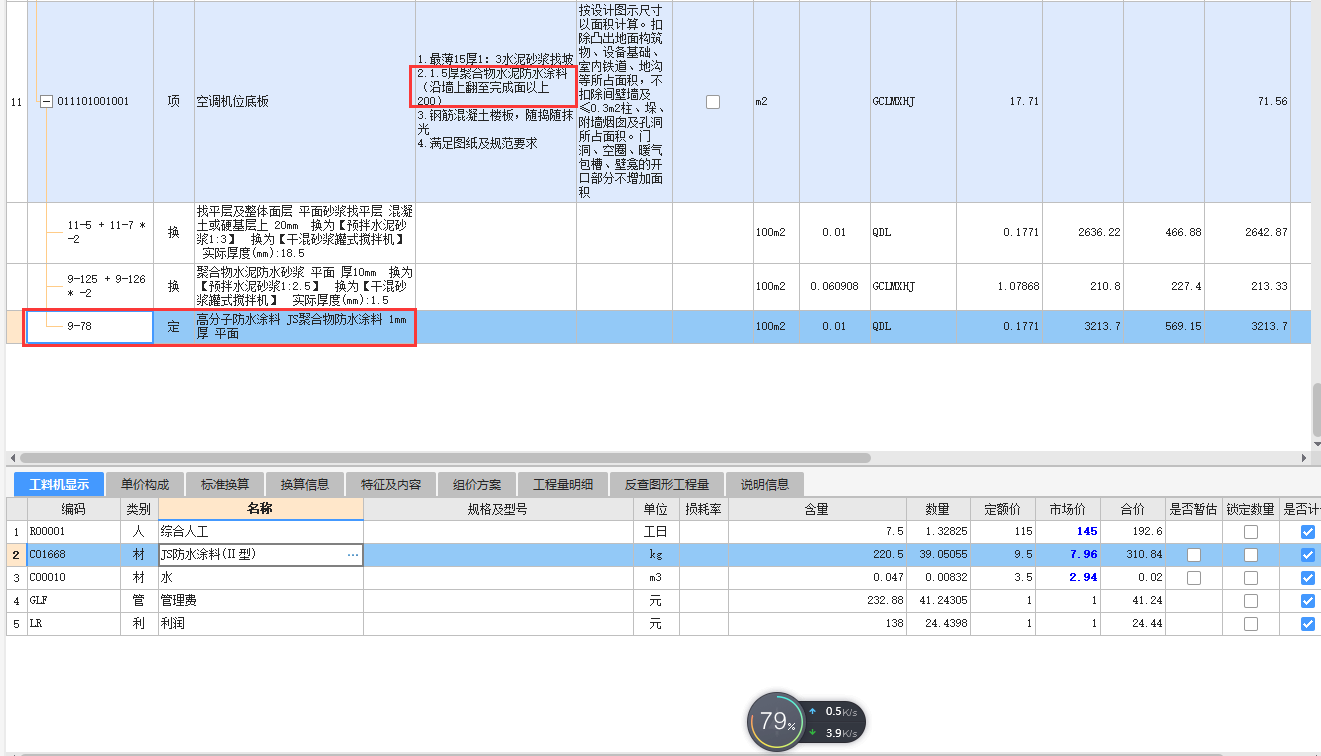This screenshot has width=1321, height=756.
Task: Click the item feature description starting 最薄15厚
Action: coord(496,101)
